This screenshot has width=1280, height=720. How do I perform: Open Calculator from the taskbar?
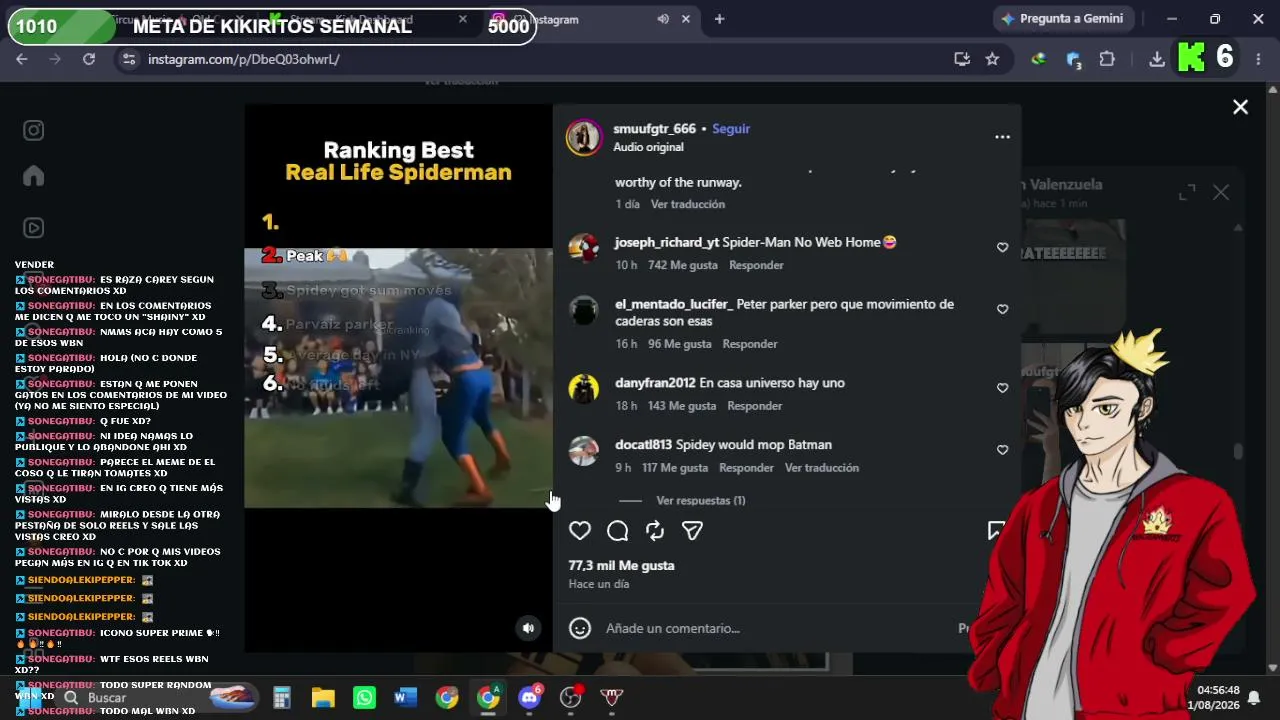[x=281, y=697]
